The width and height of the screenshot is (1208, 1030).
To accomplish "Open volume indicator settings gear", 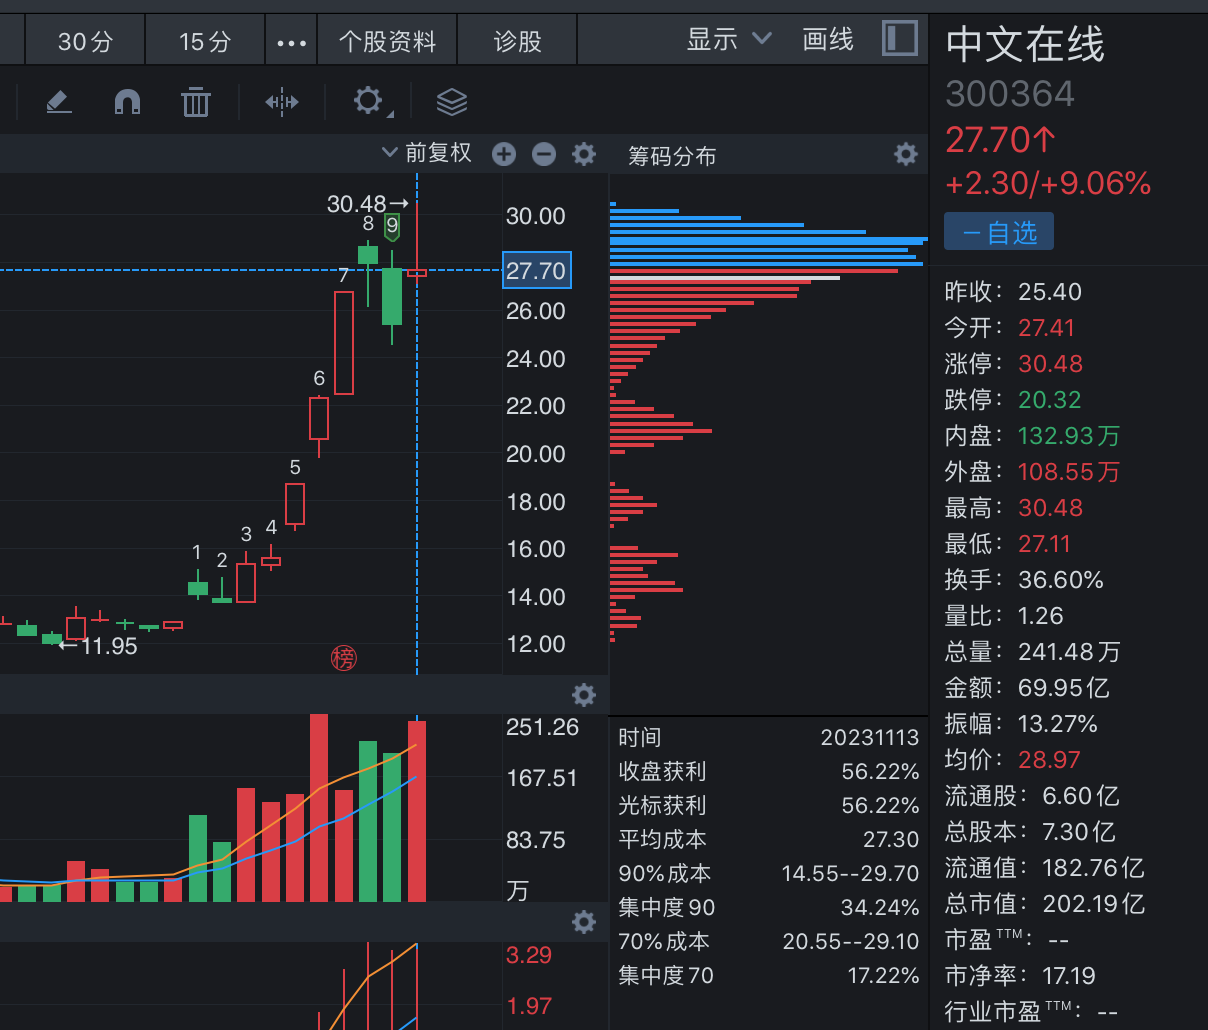I will (584, 695).
